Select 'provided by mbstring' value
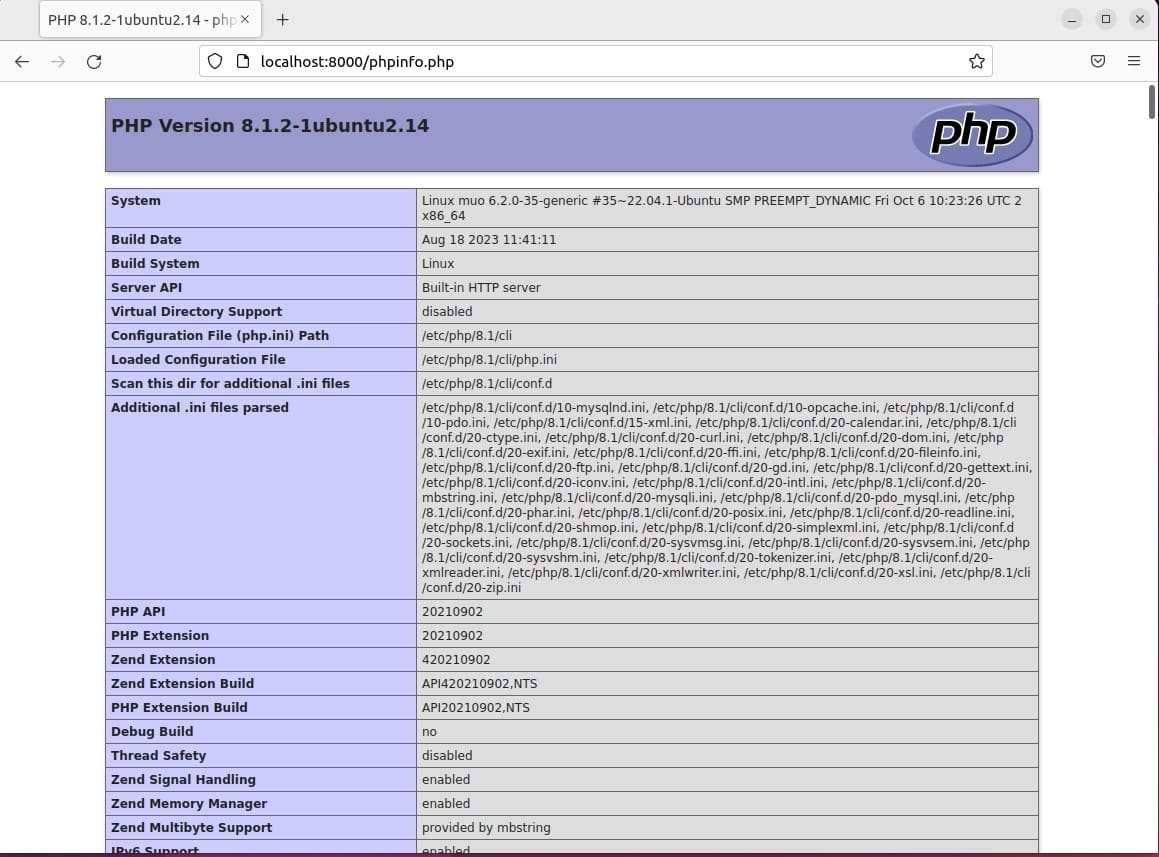 click(x=486, y=827)
